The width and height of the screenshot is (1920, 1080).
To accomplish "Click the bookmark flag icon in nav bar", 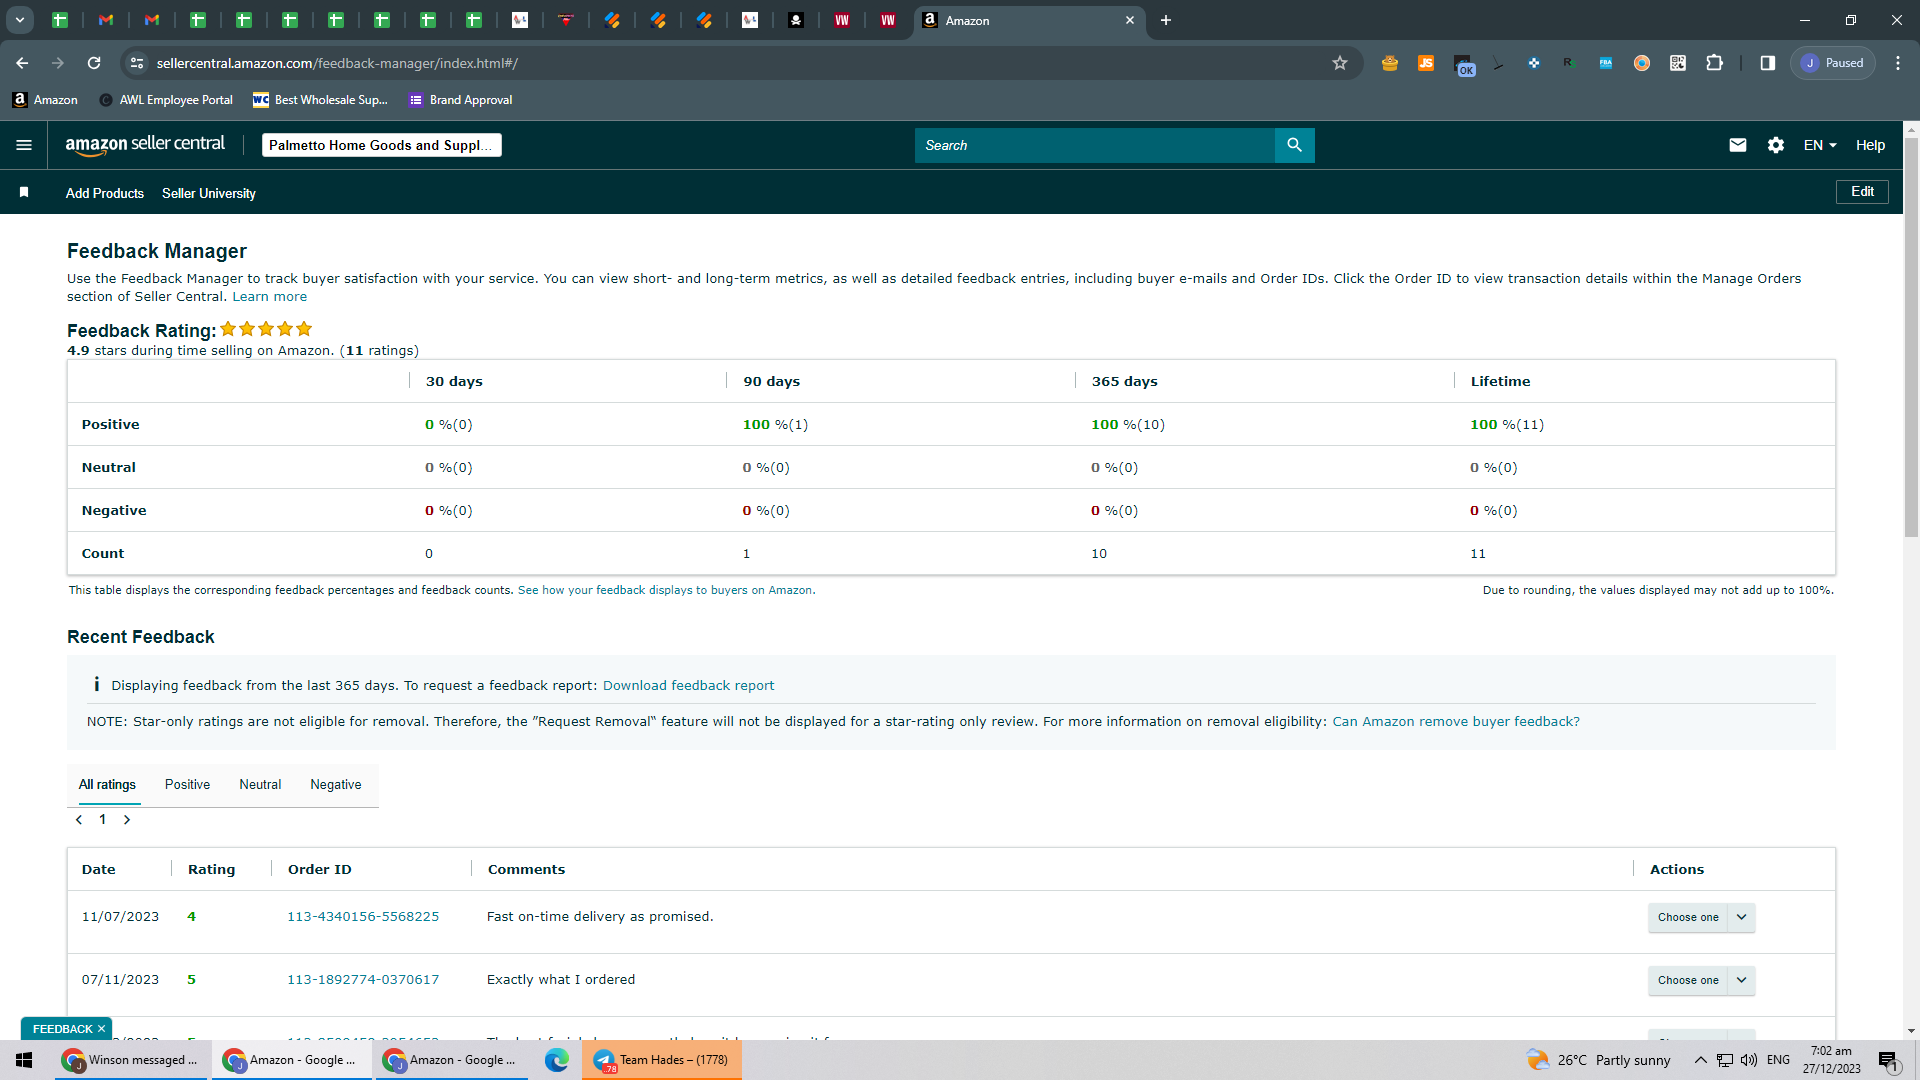I will (x=24, y=192).
